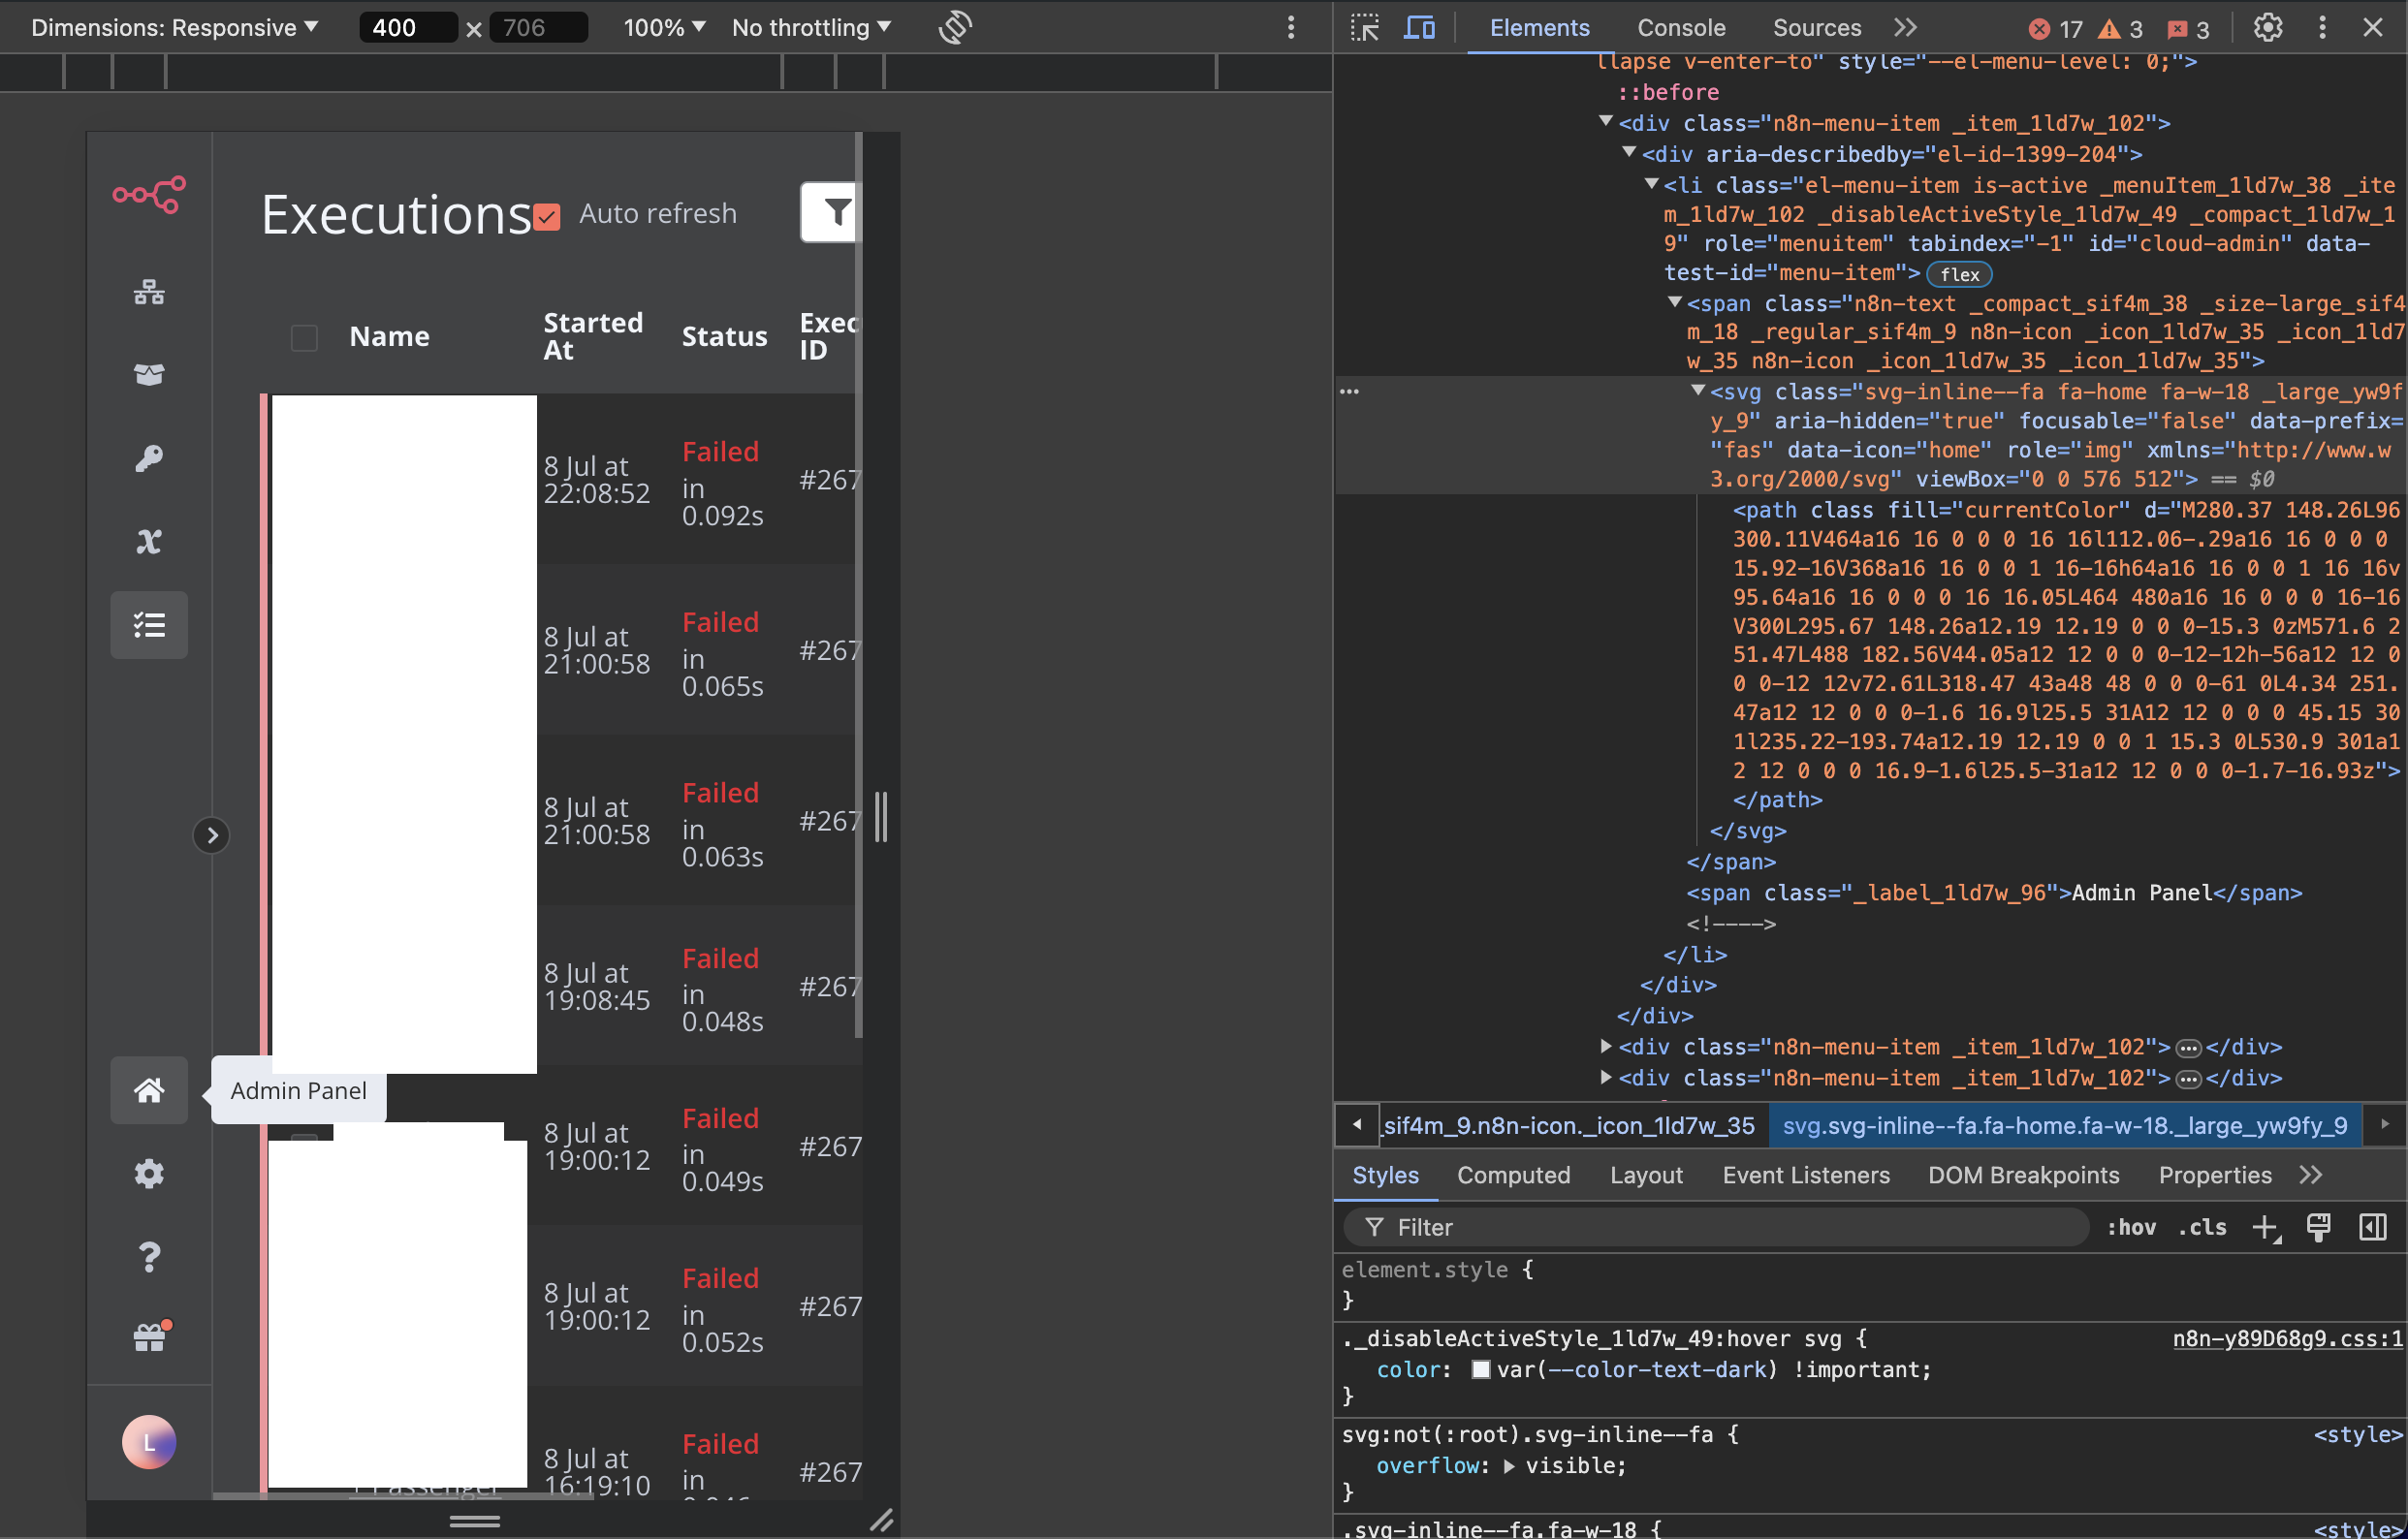Open the No throttling dropdown

point(810,28)
